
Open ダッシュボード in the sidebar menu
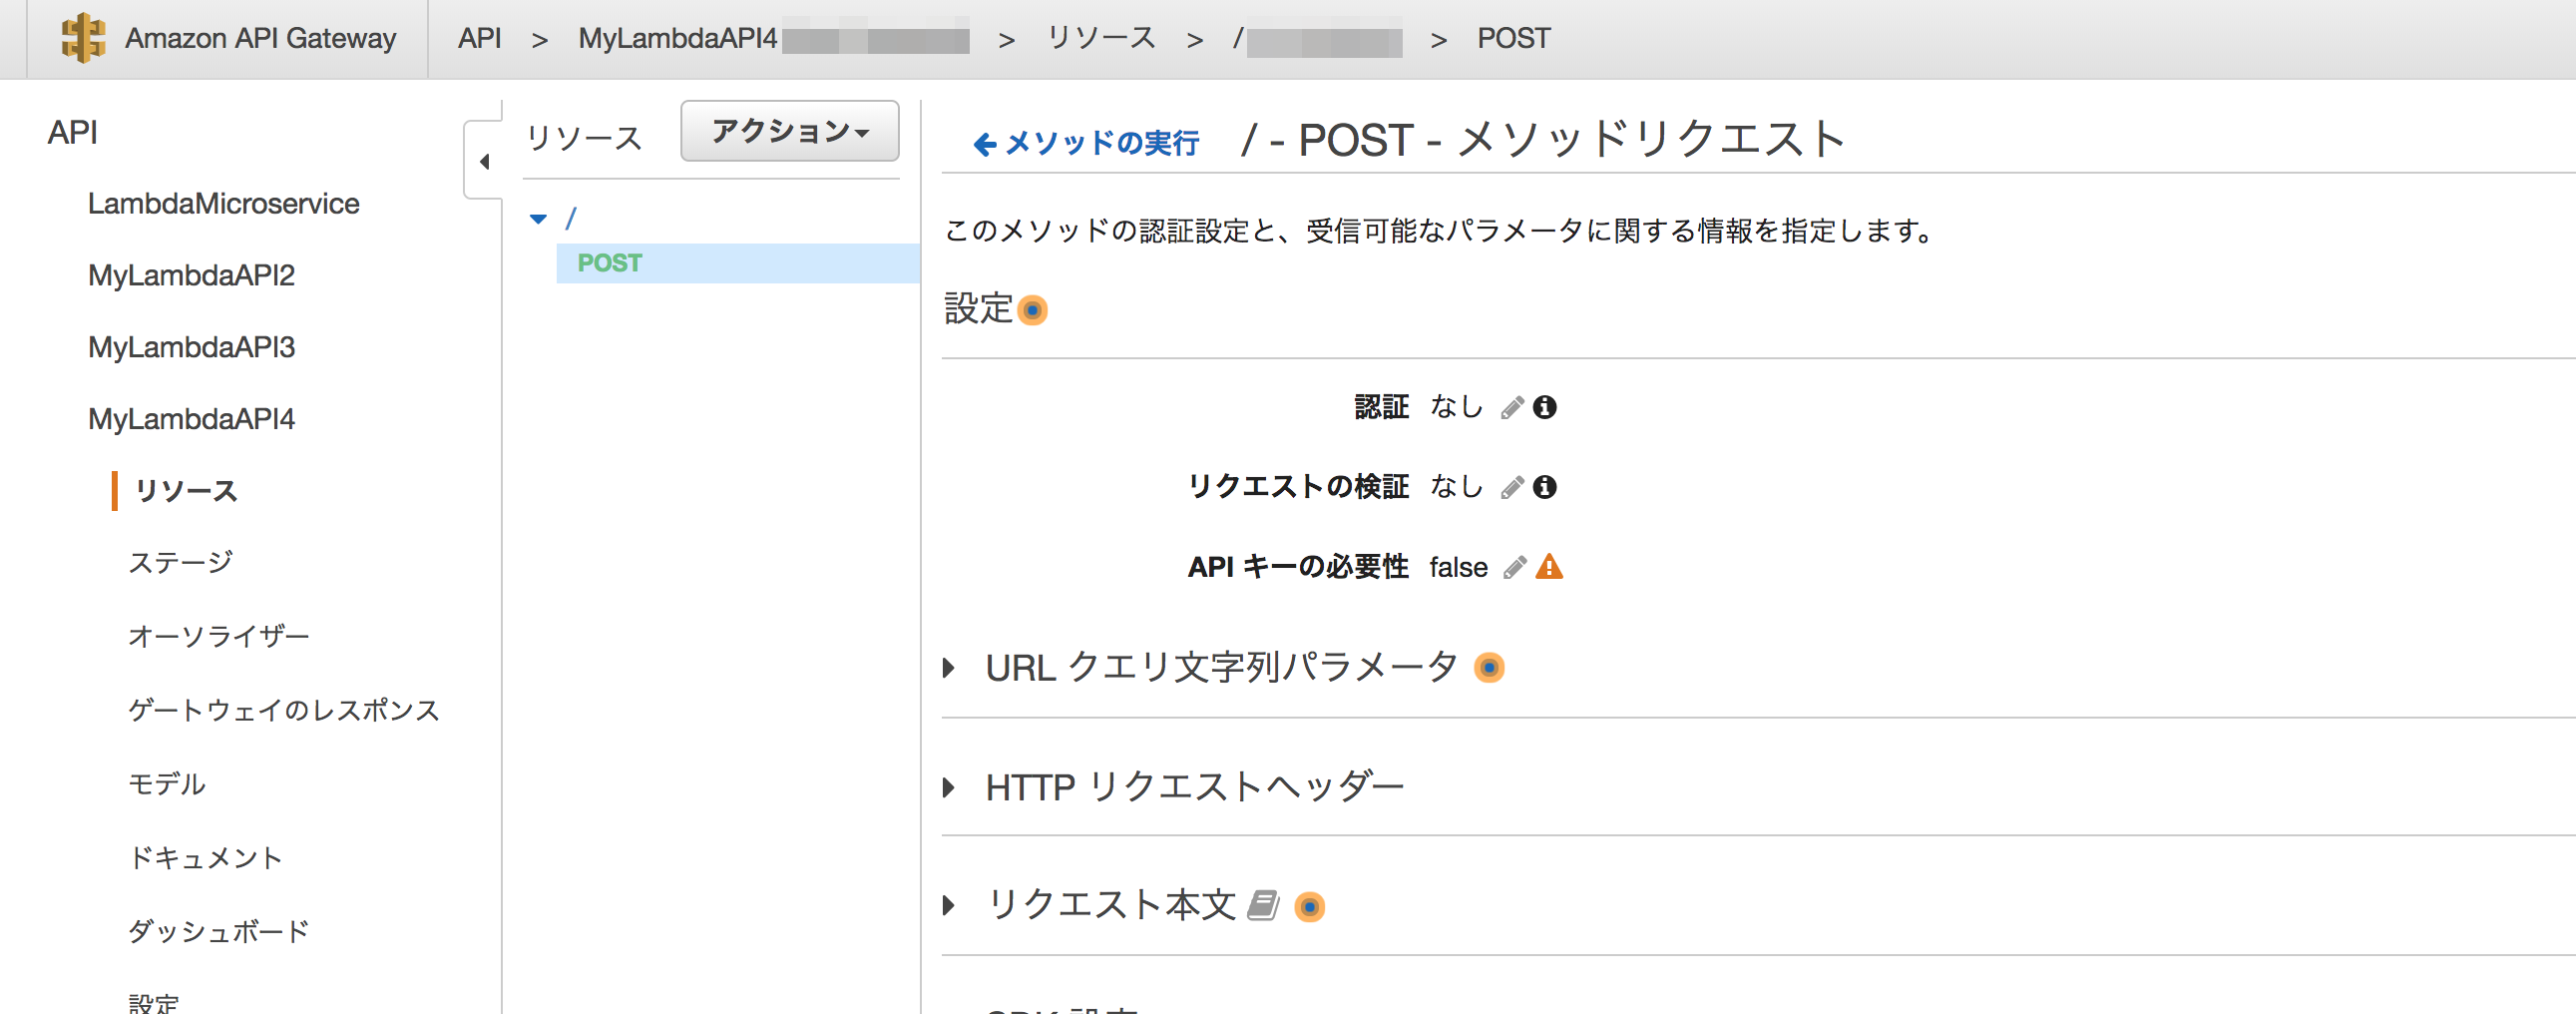click(219, 932)
